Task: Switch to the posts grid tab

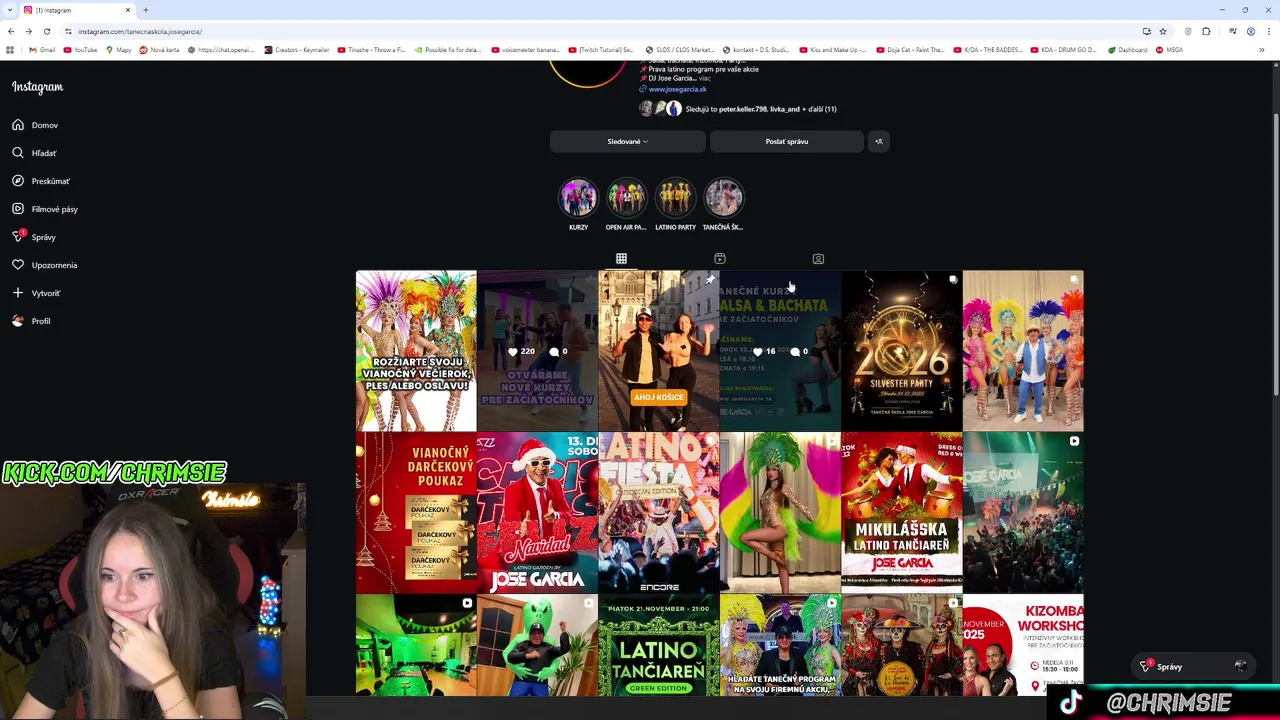Action: (x=621, y=259)
